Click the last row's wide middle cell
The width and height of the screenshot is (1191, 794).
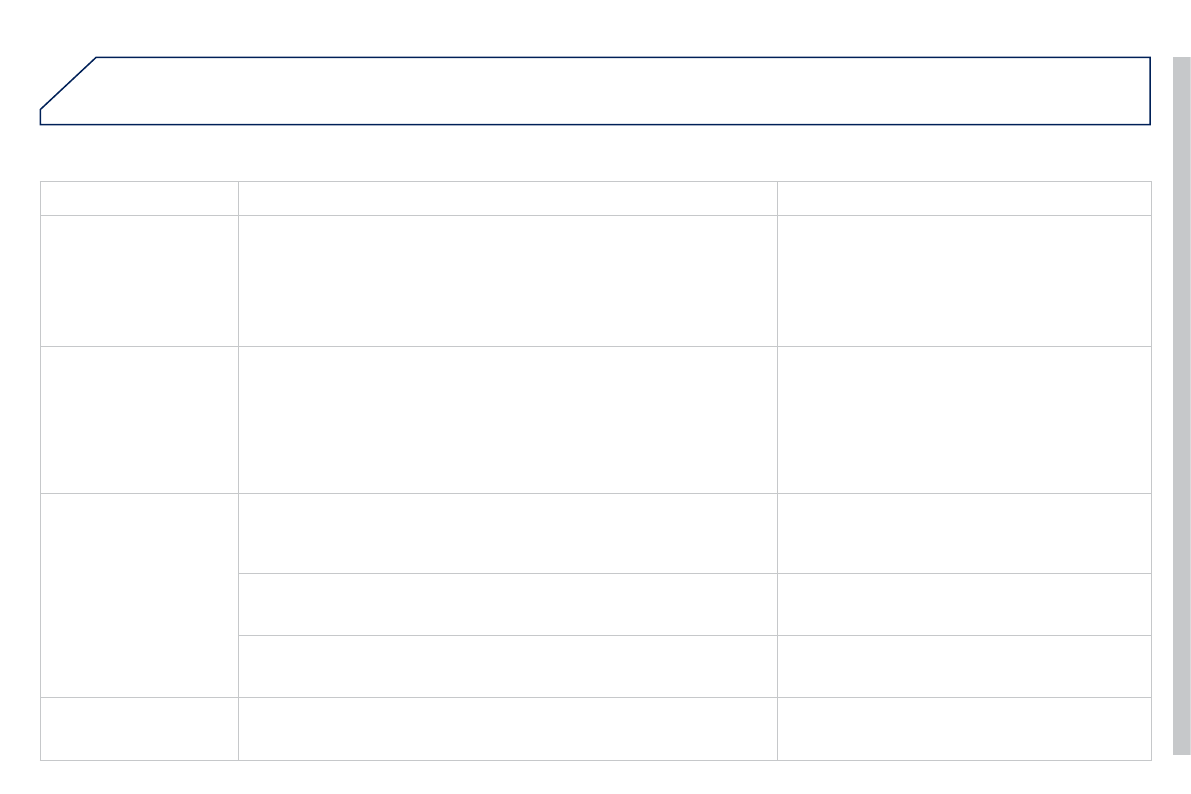[507, 729]
